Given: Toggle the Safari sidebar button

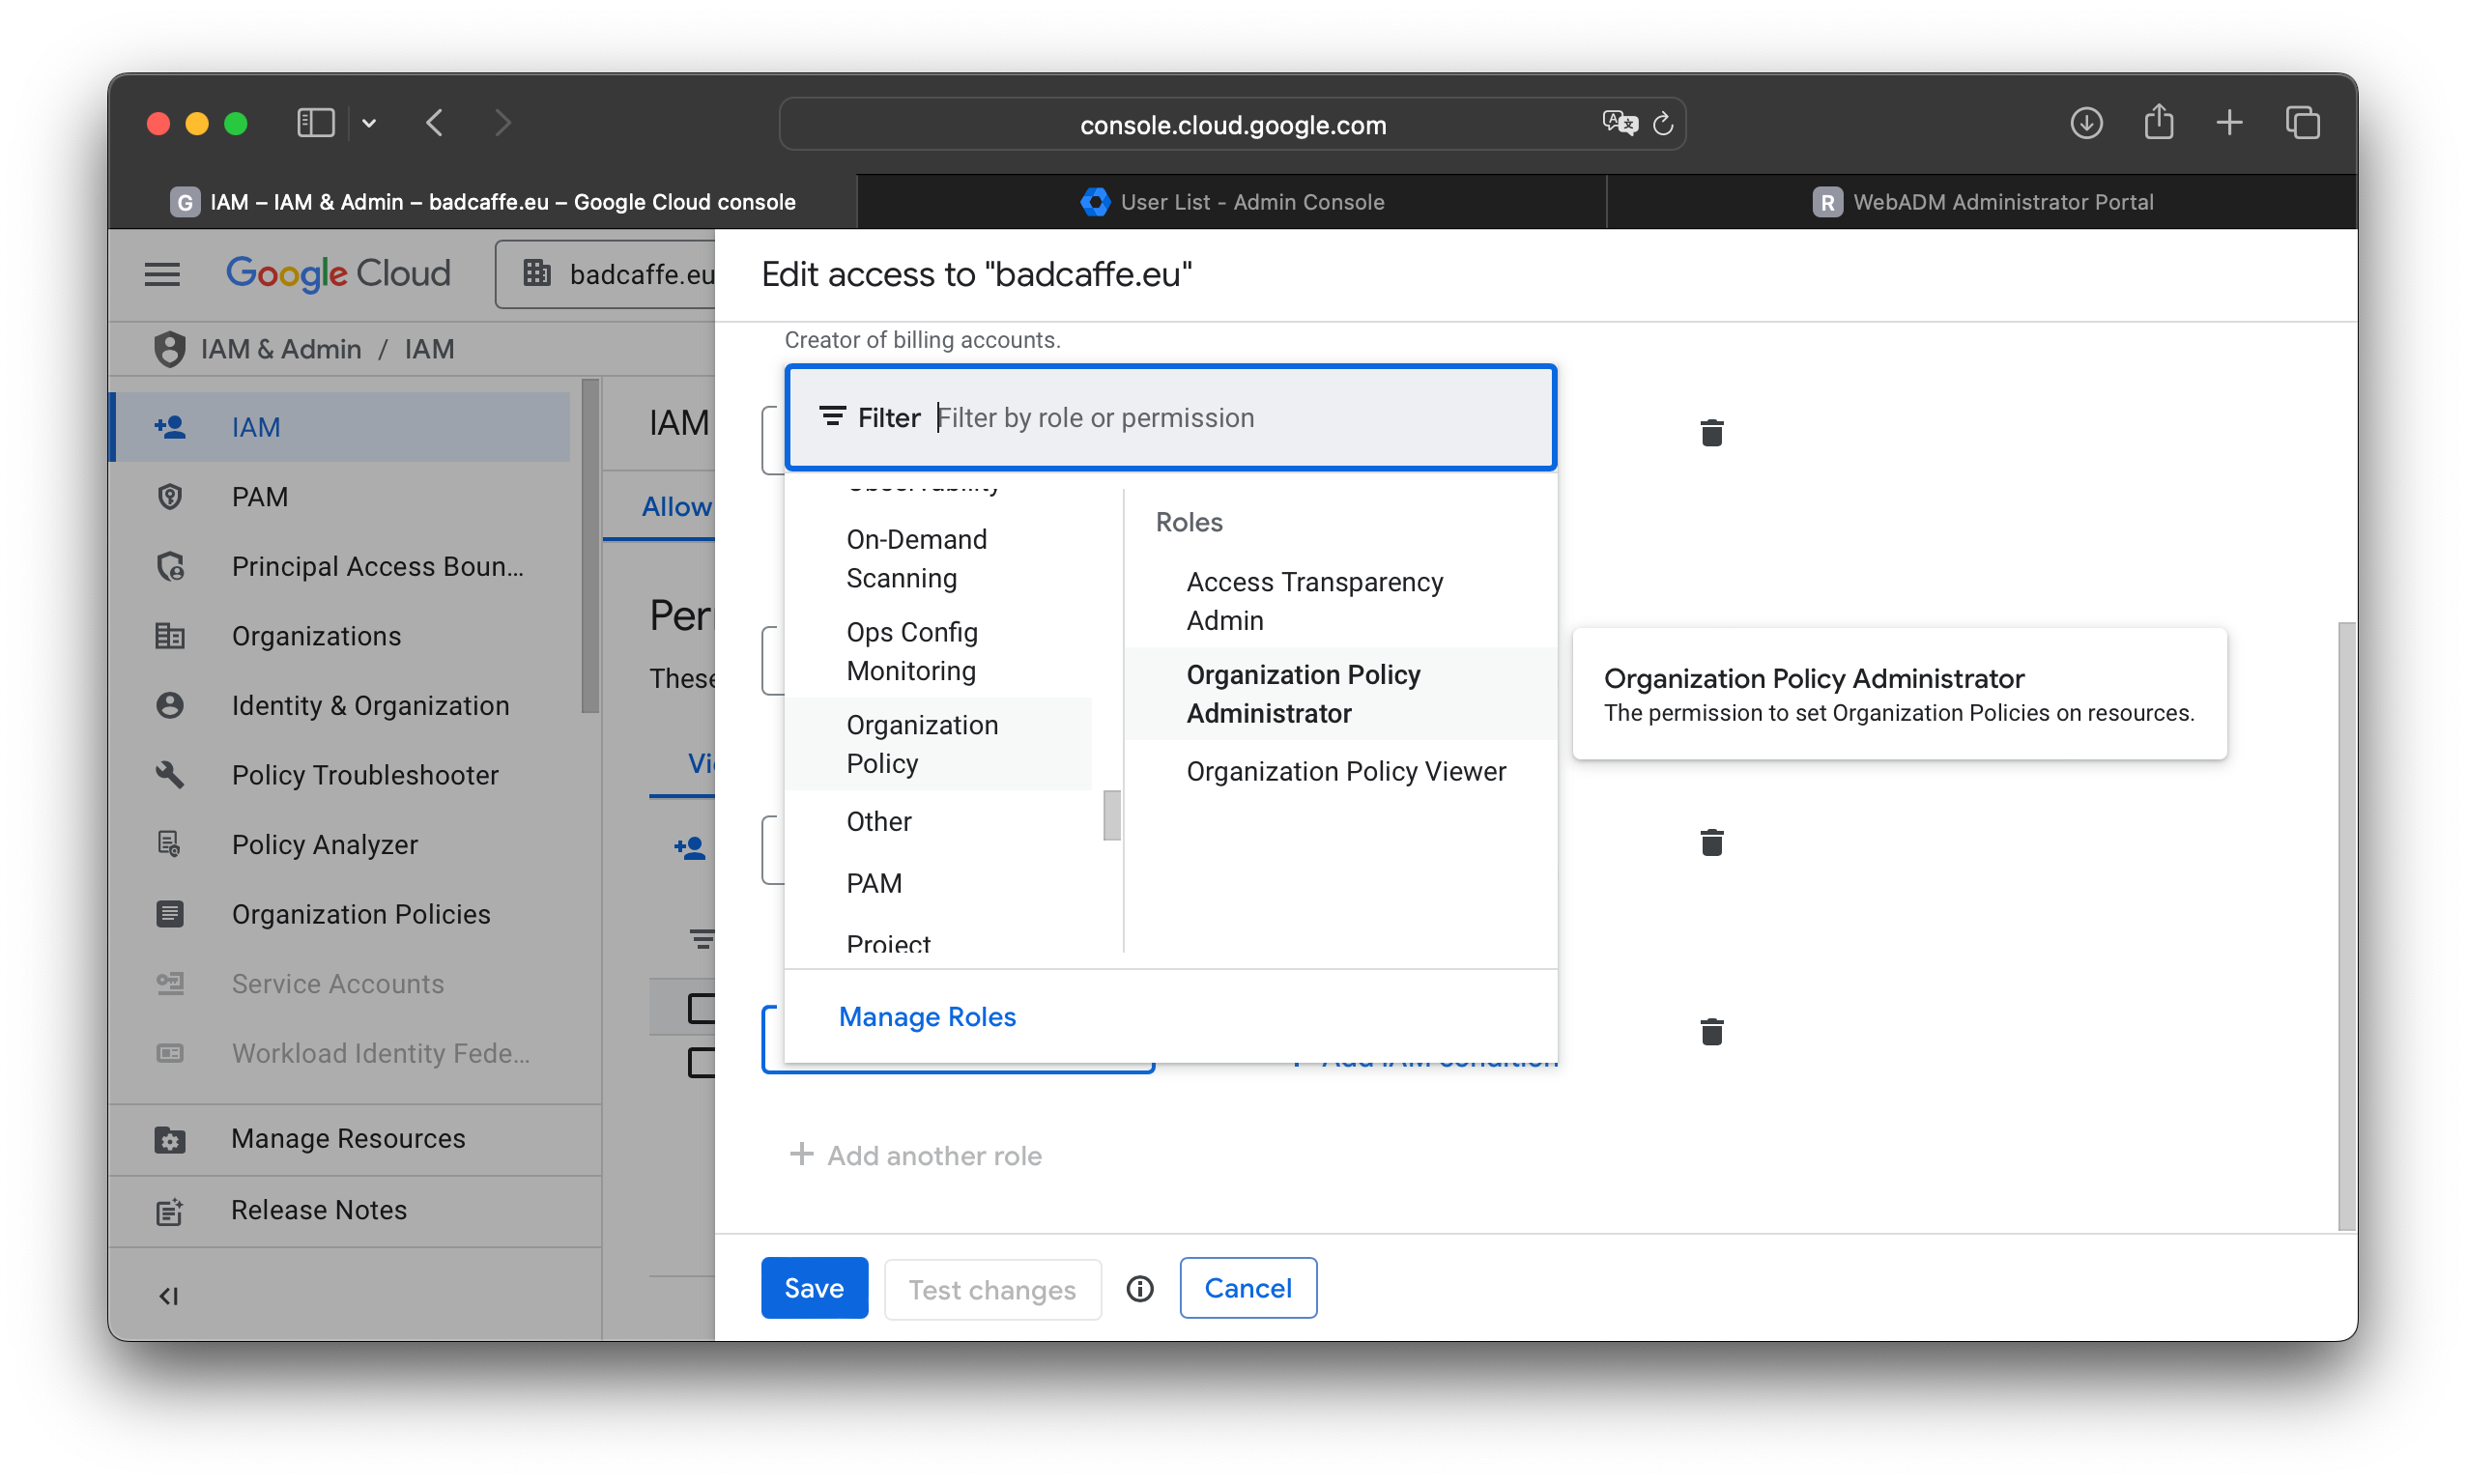Looking at the screenshot, I should click(x=315, y=123).
